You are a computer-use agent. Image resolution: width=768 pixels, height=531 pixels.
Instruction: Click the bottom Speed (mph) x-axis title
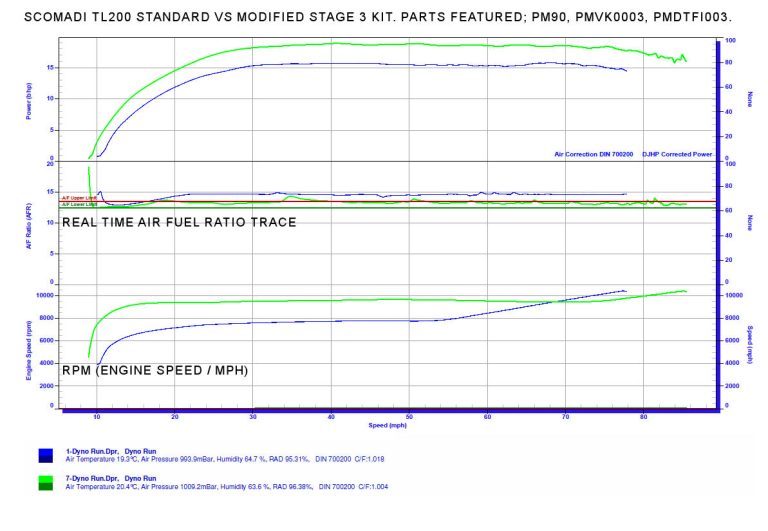click(x=388, y=425)
